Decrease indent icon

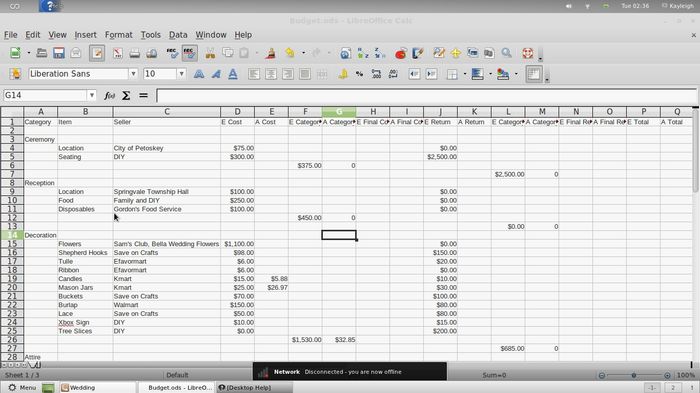[x=414, y=74]
